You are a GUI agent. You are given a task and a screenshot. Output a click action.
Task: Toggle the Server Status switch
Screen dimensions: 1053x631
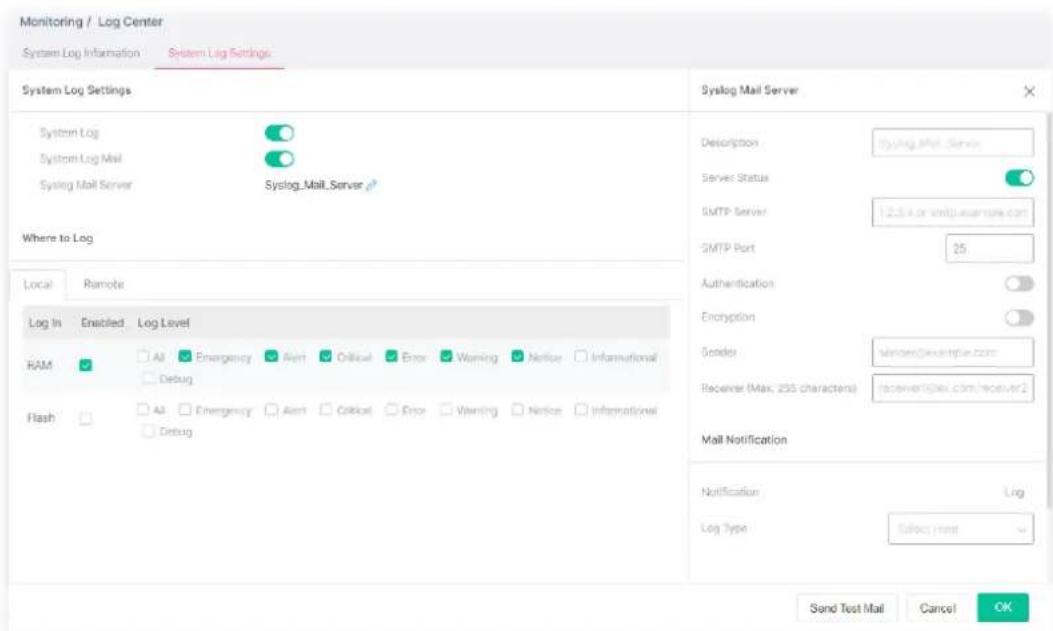(x=1019, y=178)
